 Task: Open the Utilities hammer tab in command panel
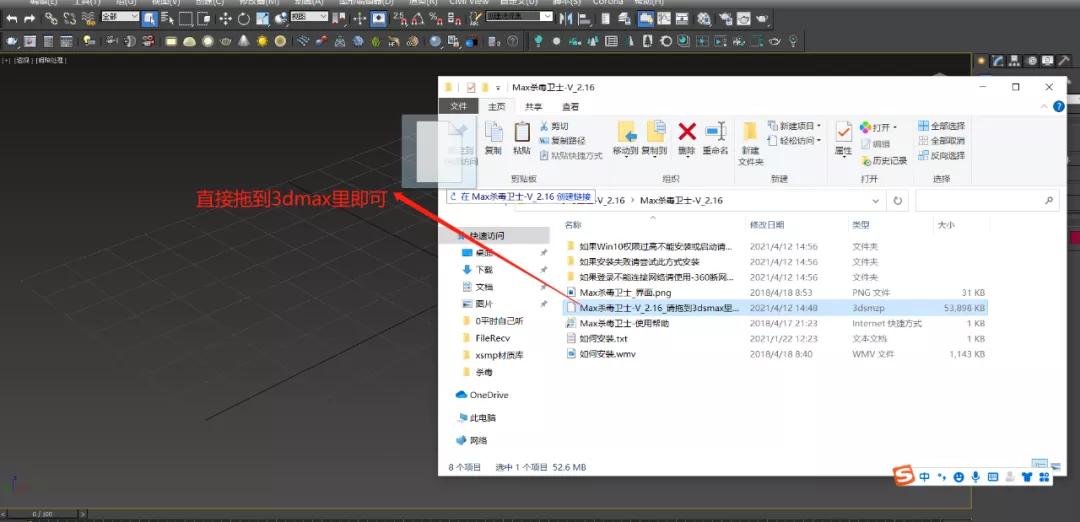coord(1063,61)
